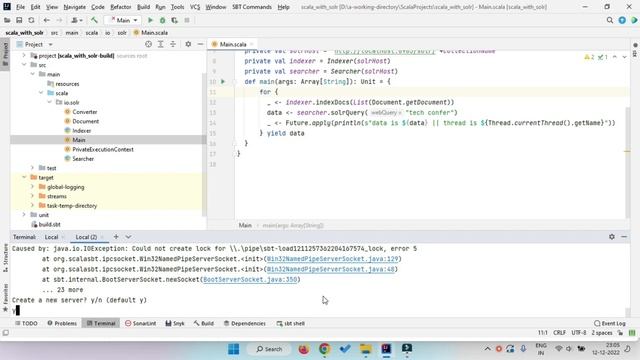Run Main with the green play icon

pos(150,20)
